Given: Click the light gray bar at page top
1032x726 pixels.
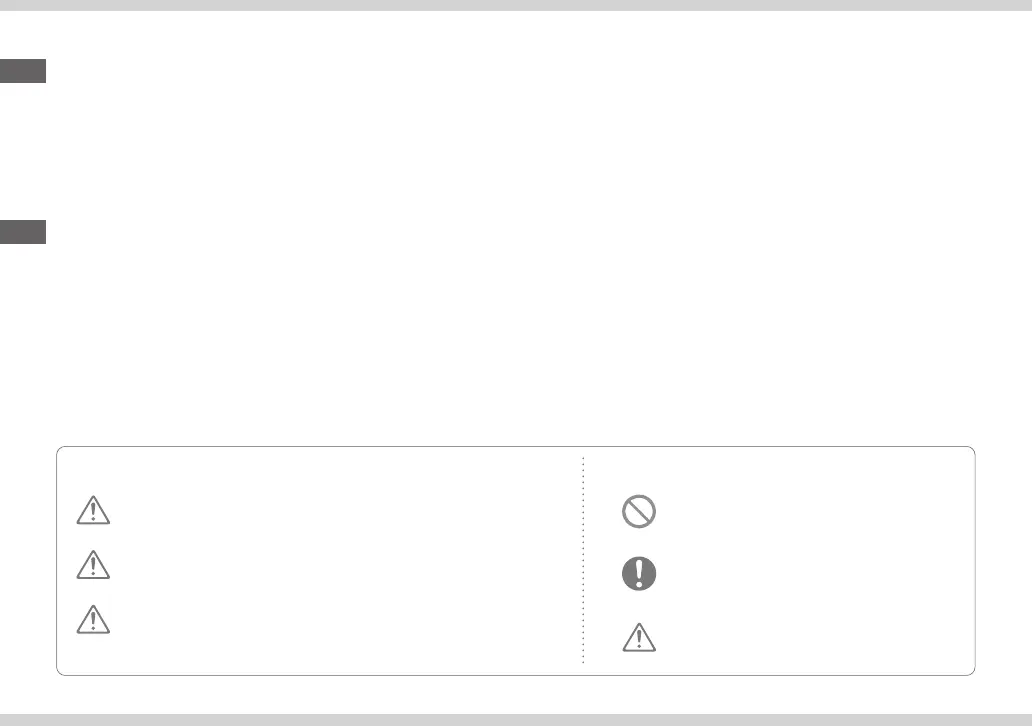Looking at the screenshot, I should 516,5.
